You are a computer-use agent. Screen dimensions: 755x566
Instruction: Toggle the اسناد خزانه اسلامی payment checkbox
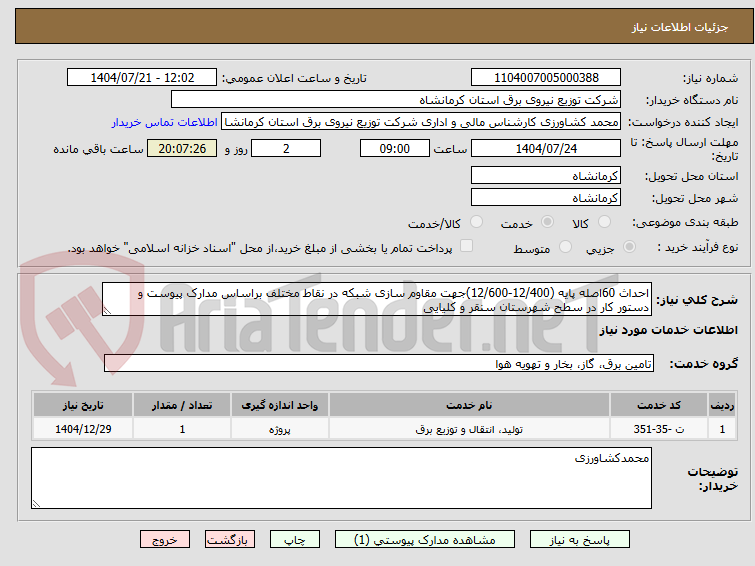pos(466,246)
